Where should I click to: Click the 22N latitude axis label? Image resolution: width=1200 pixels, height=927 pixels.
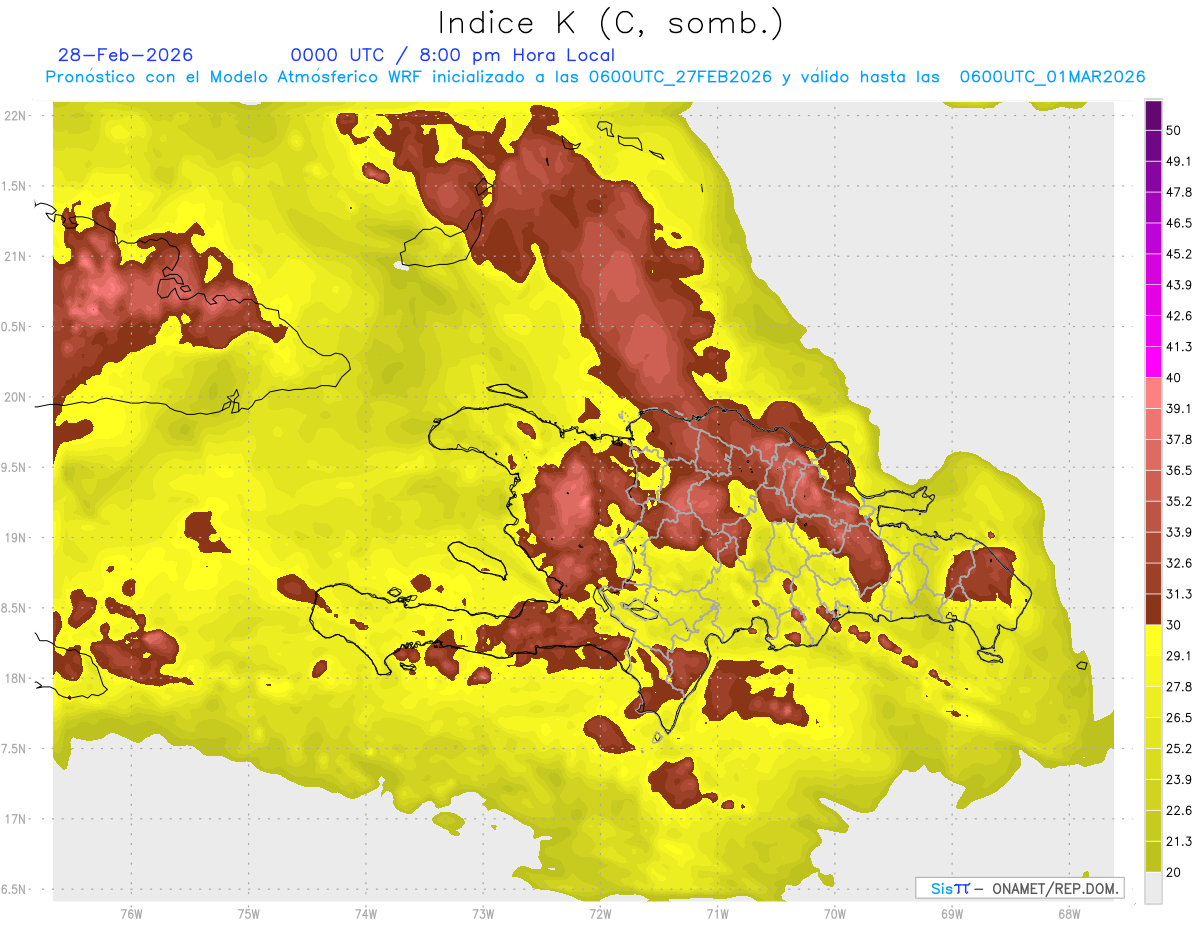(15, 116)
